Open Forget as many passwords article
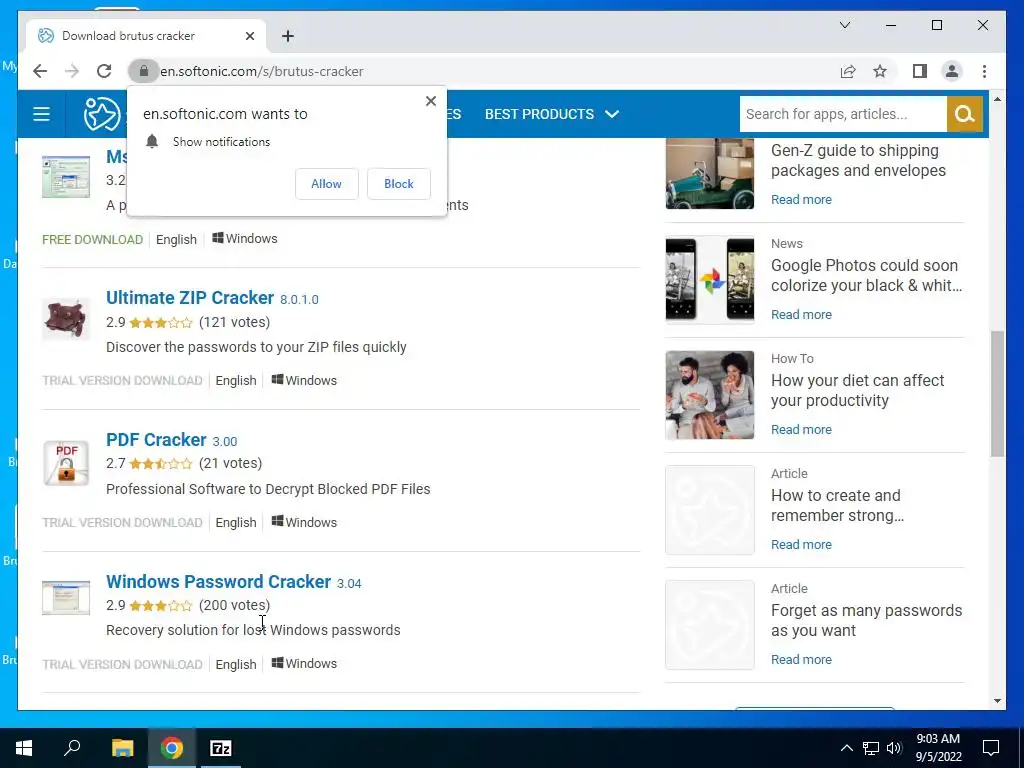1024x768 pixels. coord(866,620)
